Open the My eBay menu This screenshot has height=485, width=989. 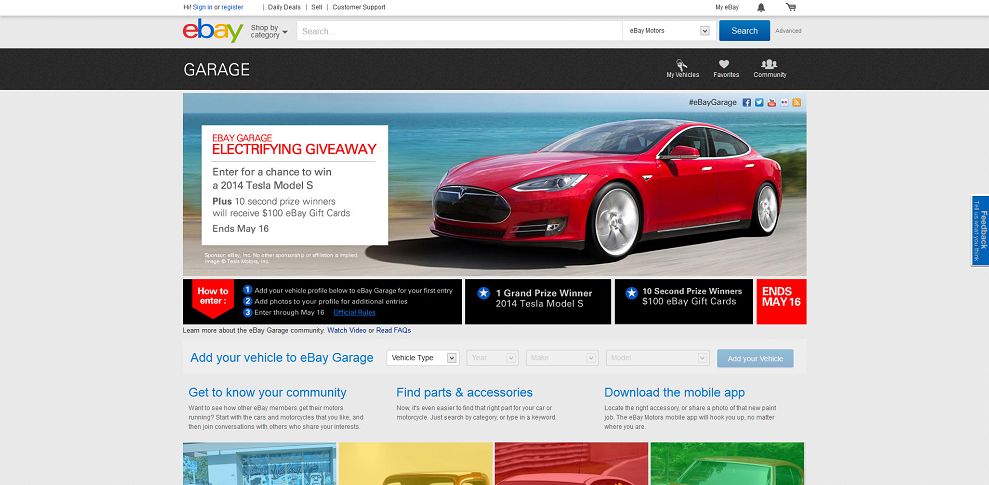[x=727, y=8]
